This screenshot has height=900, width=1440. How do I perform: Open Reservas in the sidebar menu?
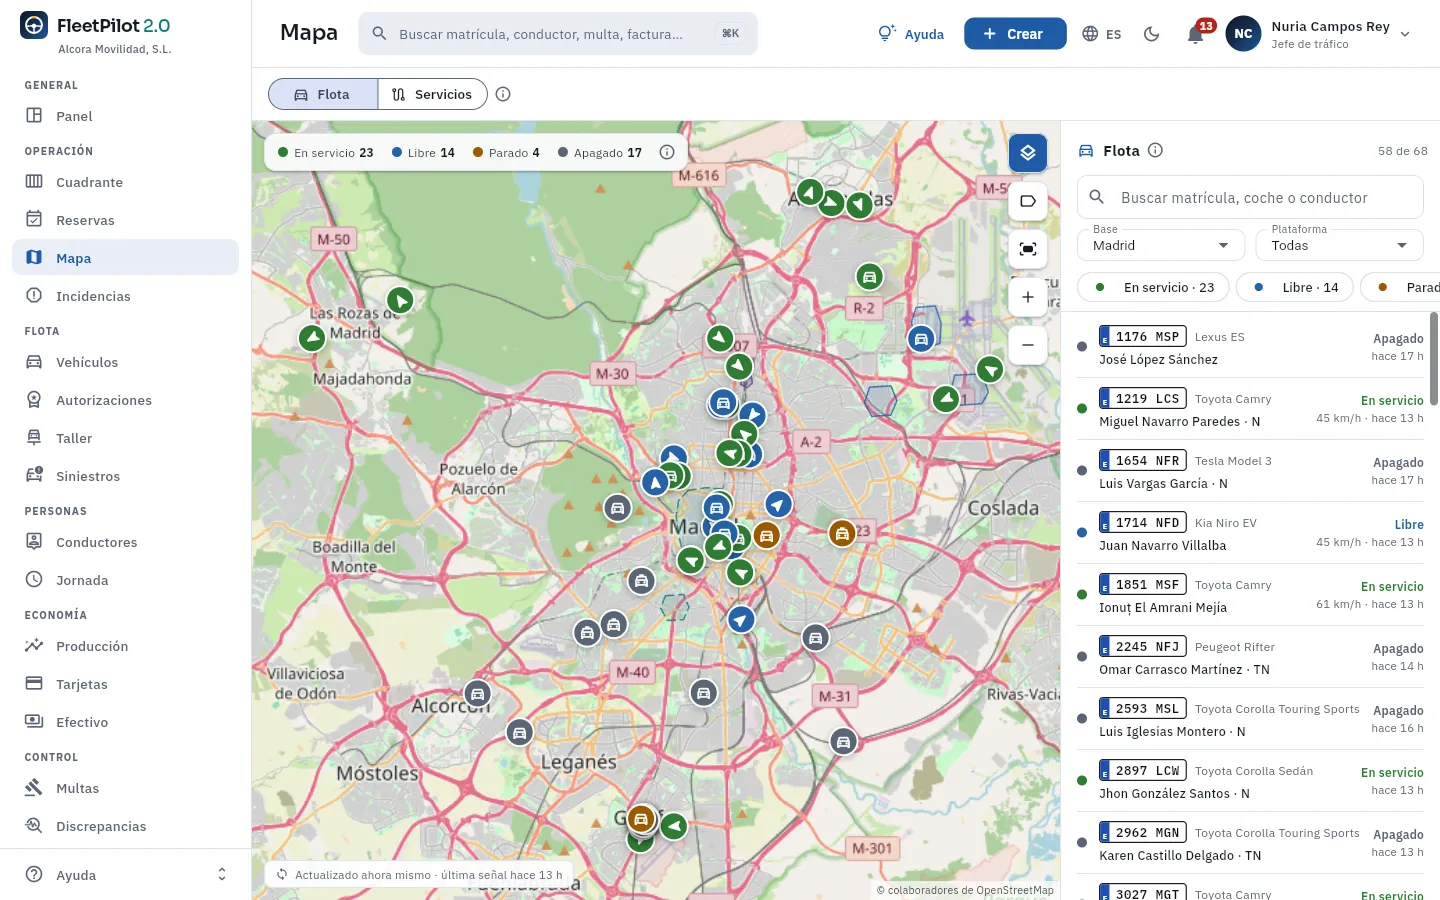(126, 220)
